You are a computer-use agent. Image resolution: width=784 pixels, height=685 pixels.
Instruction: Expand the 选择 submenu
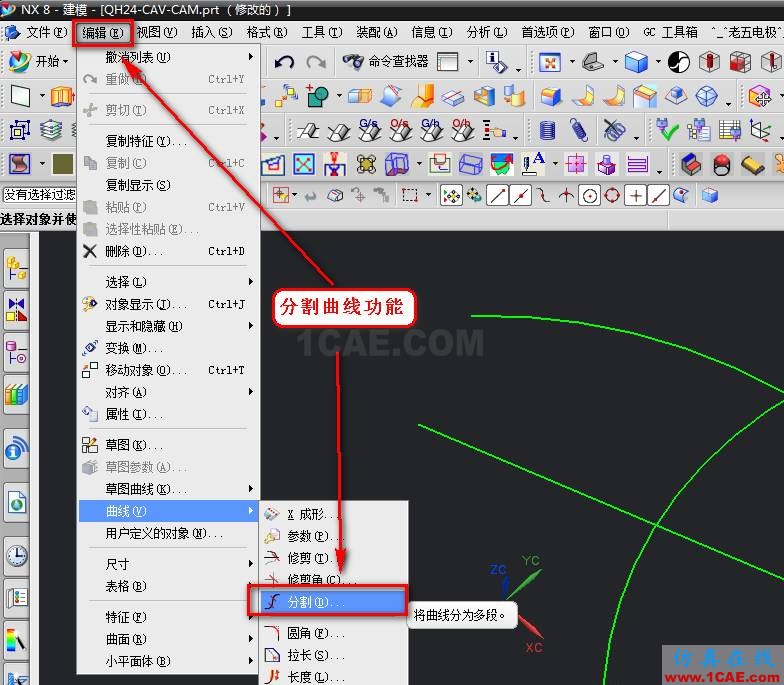coord(168,282)
